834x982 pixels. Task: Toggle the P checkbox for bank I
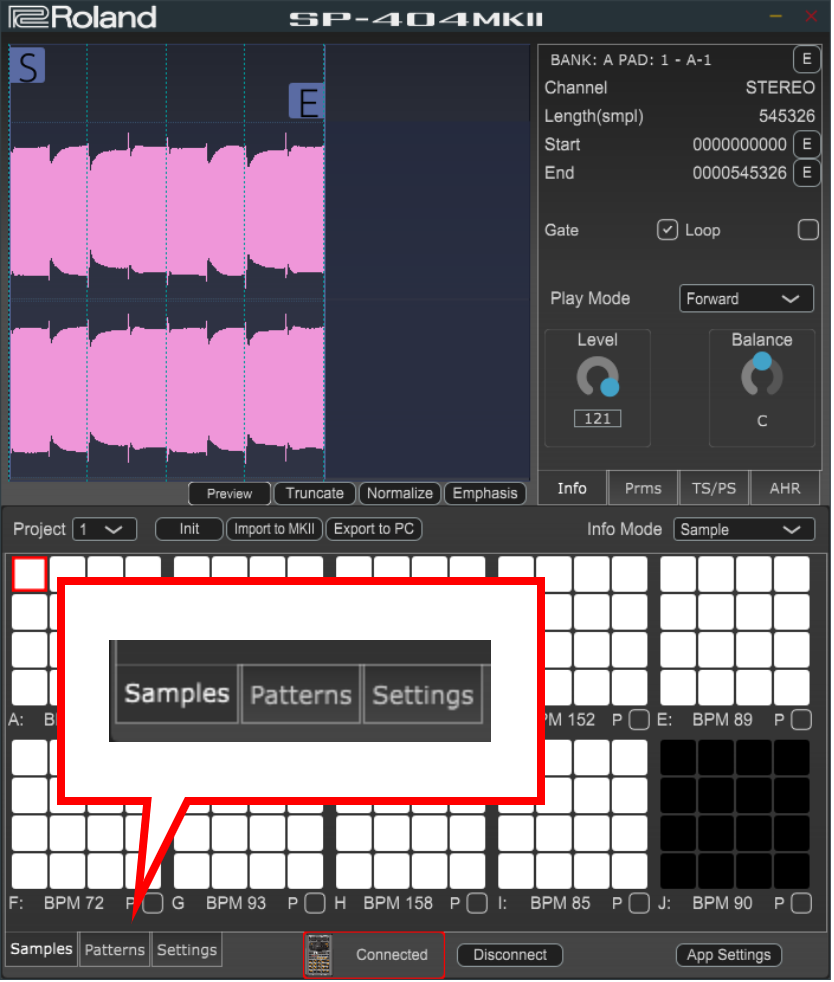point(641,905)
